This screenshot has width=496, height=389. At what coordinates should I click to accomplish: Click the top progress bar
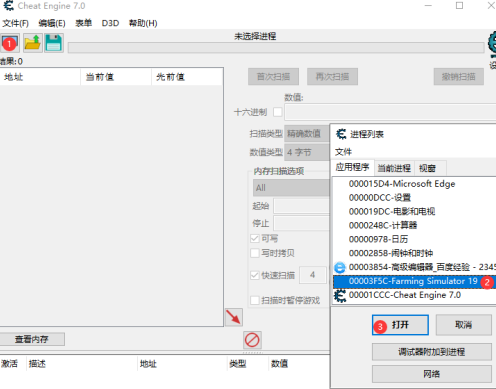point(276,48)
